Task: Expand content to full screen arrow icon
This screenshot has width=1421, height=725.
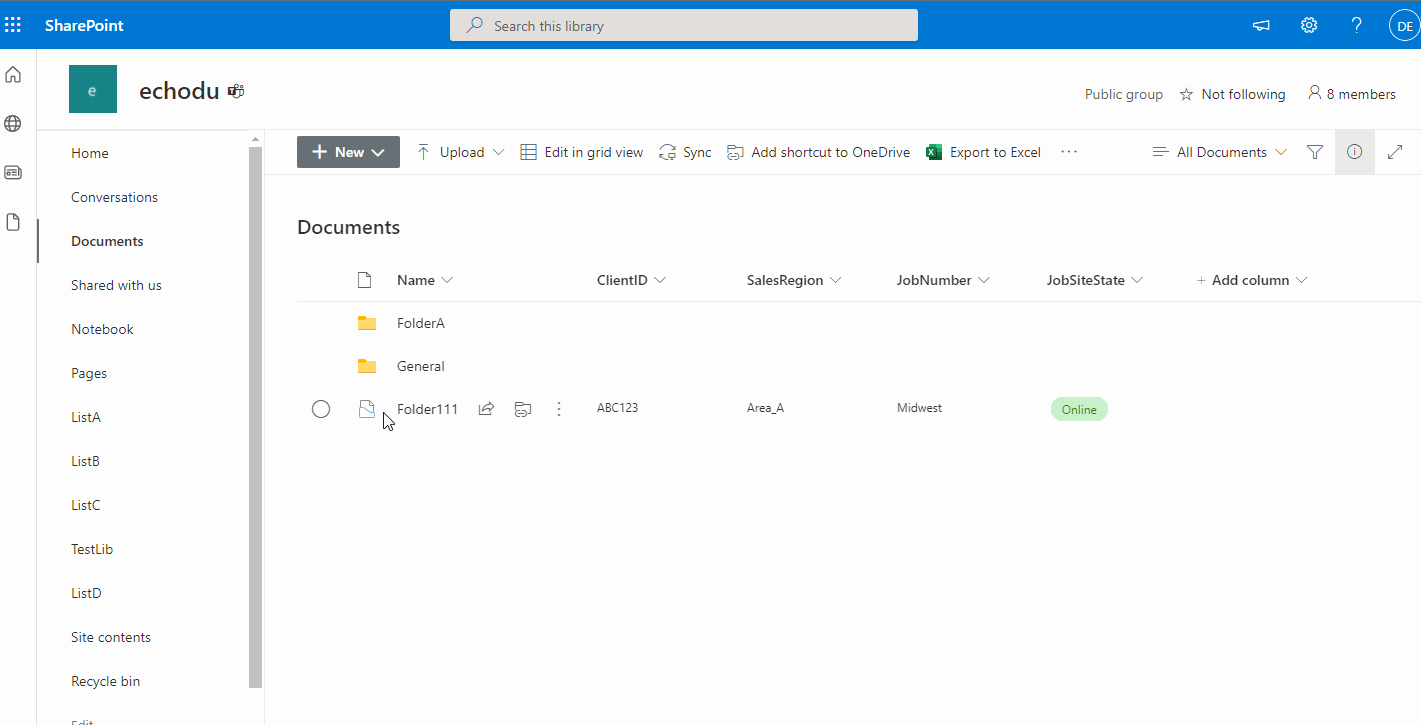Action: [x=1395, y=152]
